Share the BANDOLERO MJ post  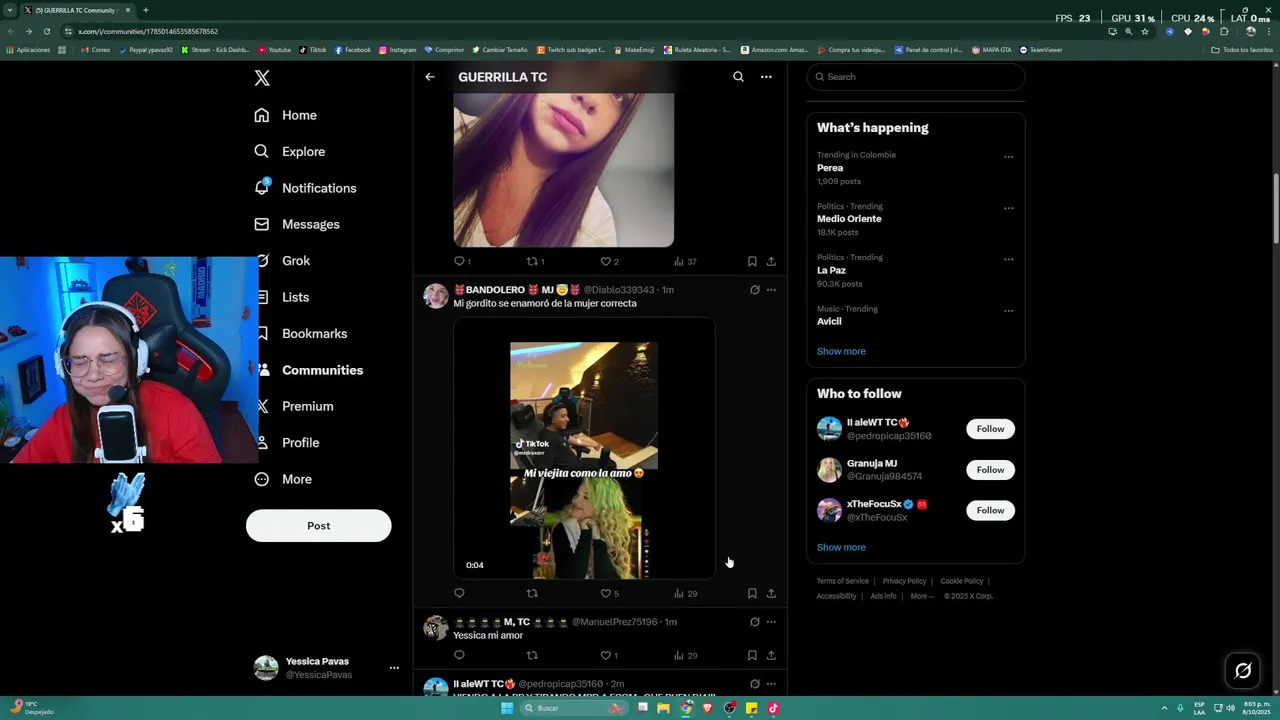[x=771, y=593]
